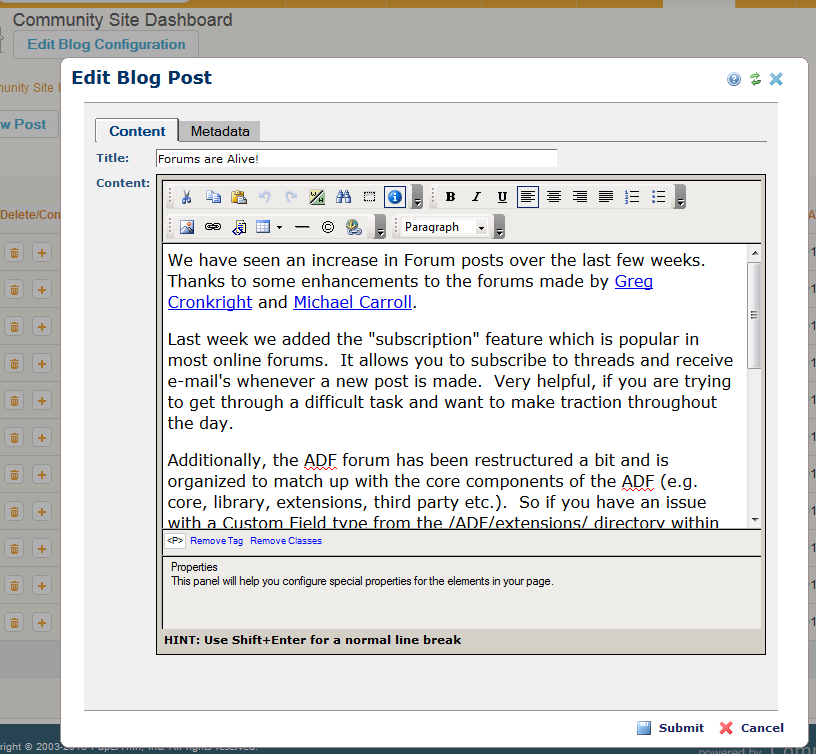Insert horizontal rule line icon
The width and height of the screenshot is (816, 754).
tap(302, 227)
